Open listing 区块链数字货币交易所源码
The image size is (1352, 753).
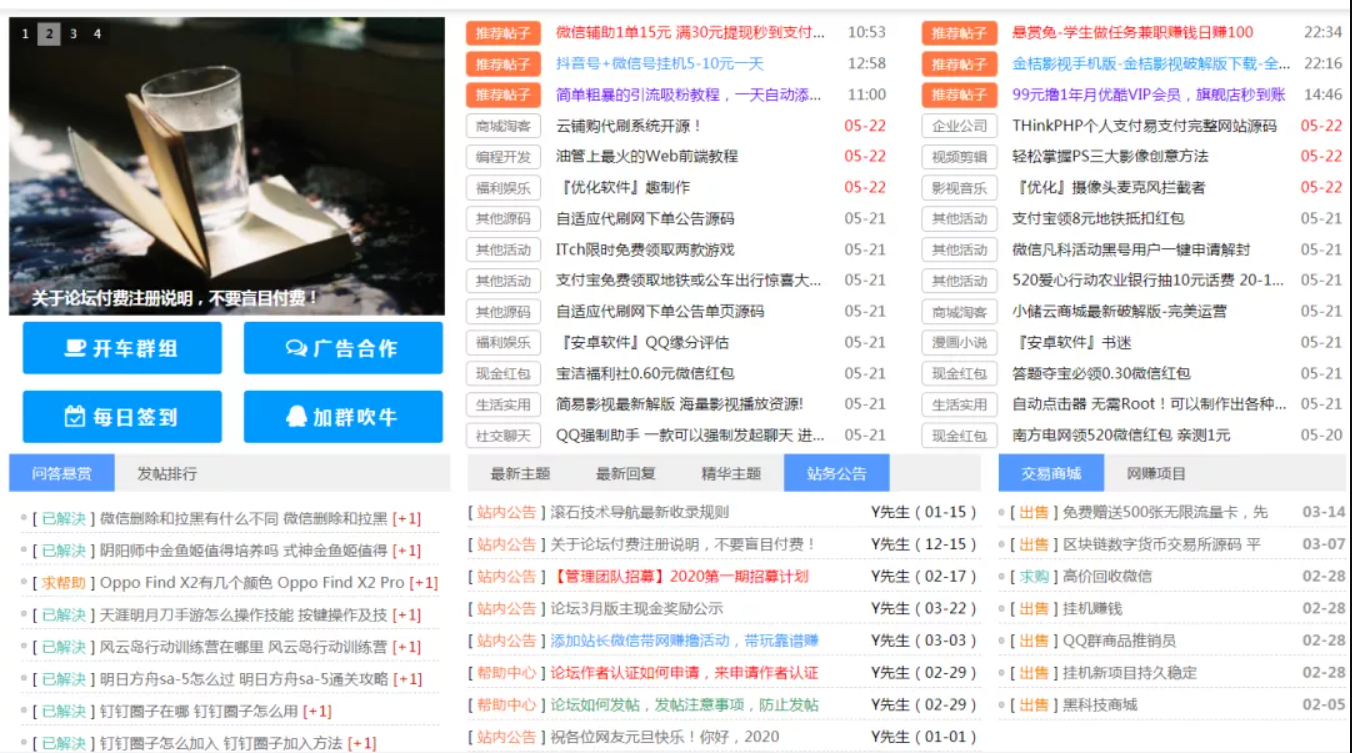tap(1161, 544)
